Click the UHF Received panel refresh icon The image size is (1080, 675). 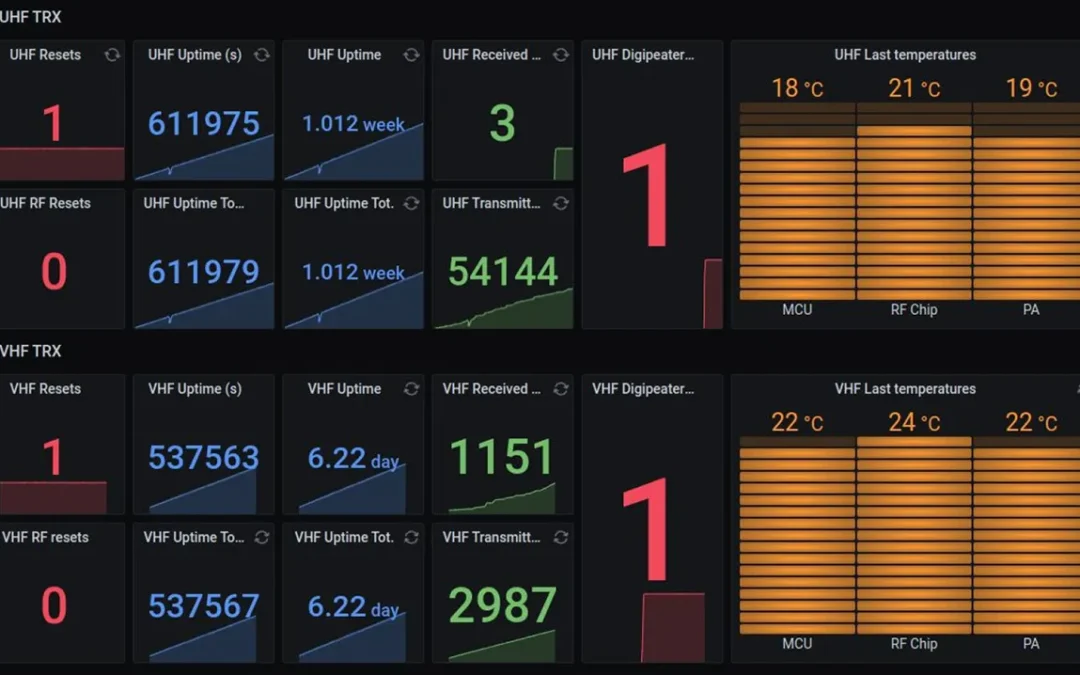[x=561, y=55]
